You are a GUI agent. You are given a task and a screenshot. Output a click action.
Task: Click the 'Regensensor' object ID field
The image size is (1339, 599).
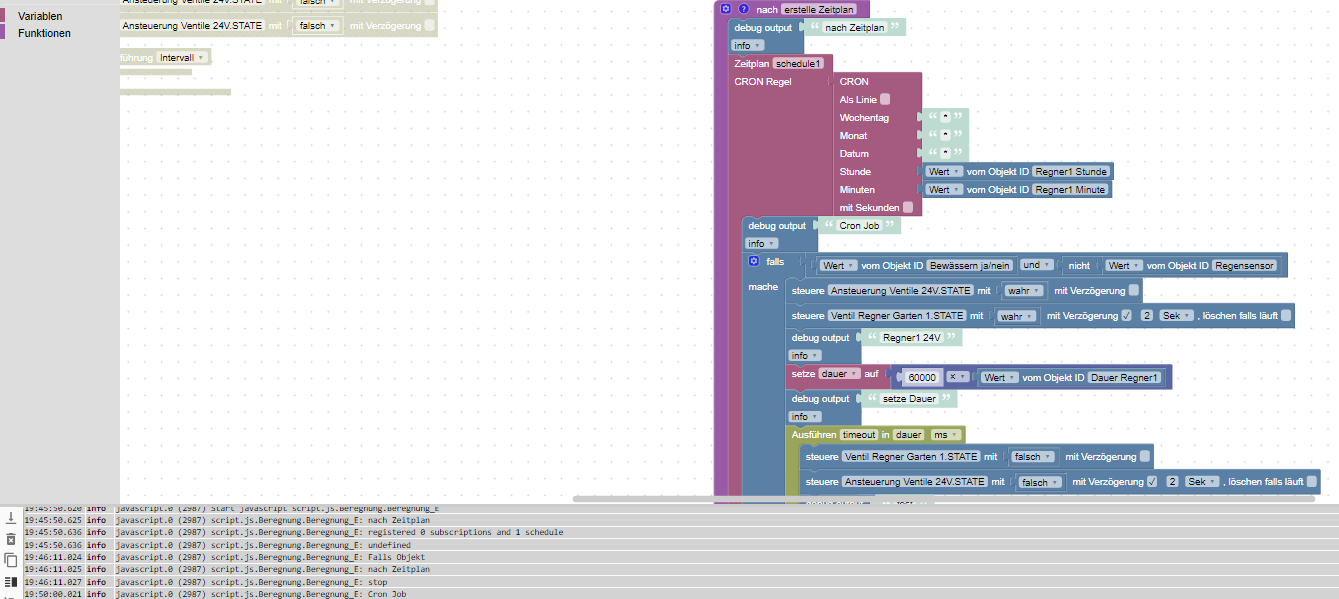click(1244, 265)
